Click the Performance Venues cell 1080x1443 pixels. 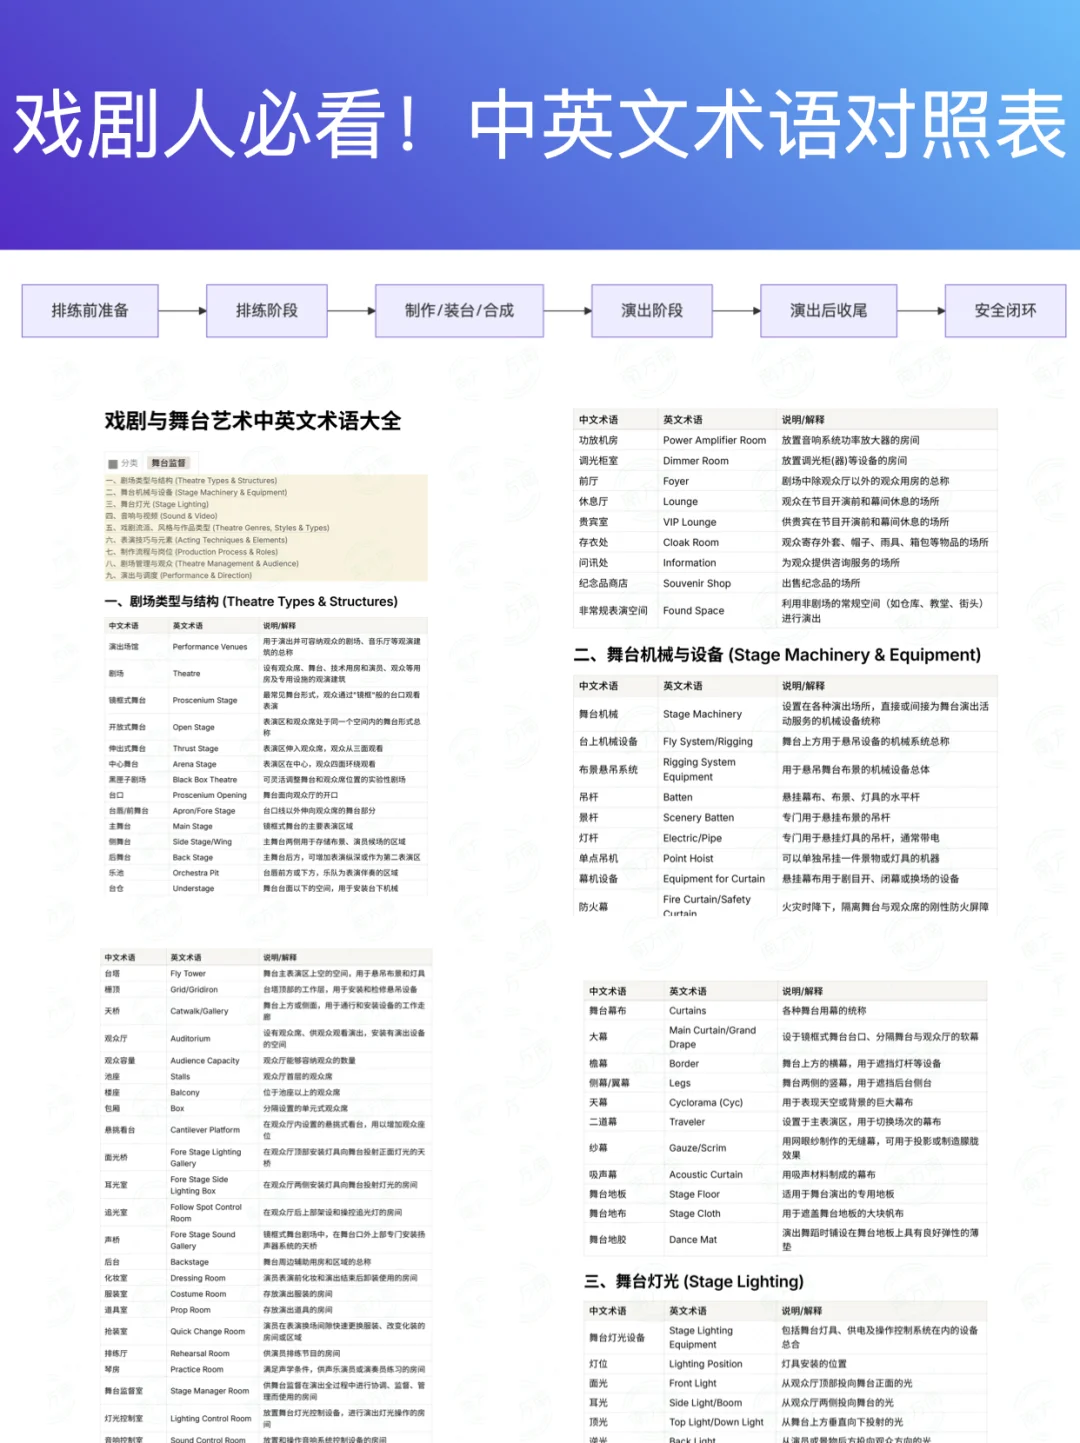(210, 647)
